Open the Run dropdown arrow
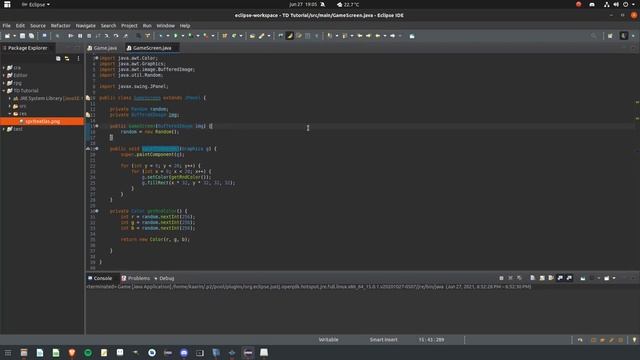 [182, 36]
